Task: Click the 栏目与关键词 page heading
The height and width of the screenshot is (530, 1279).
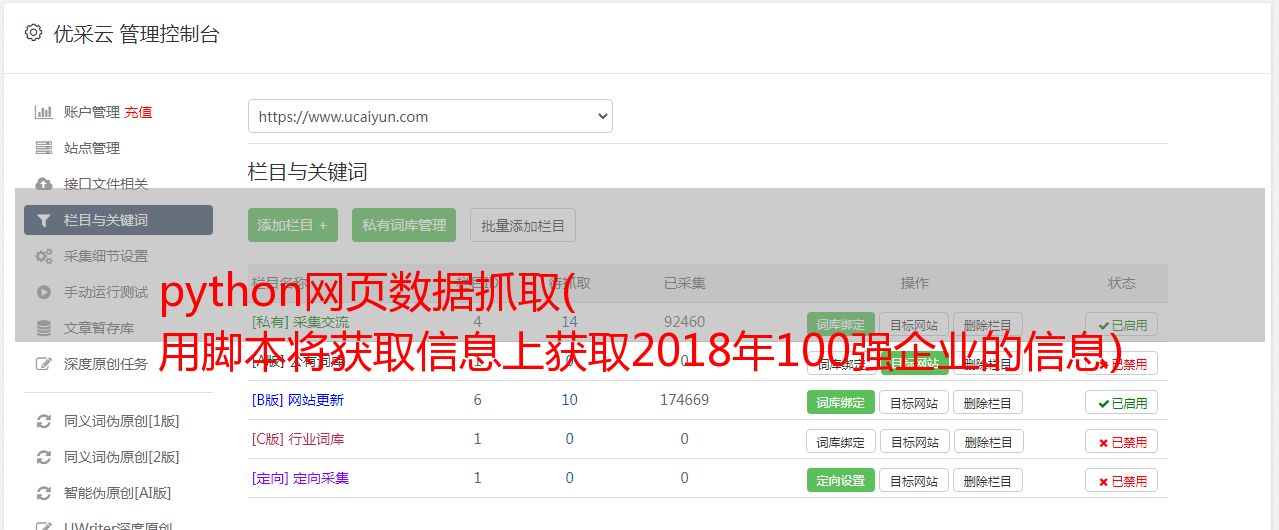Action: (308, 172)
